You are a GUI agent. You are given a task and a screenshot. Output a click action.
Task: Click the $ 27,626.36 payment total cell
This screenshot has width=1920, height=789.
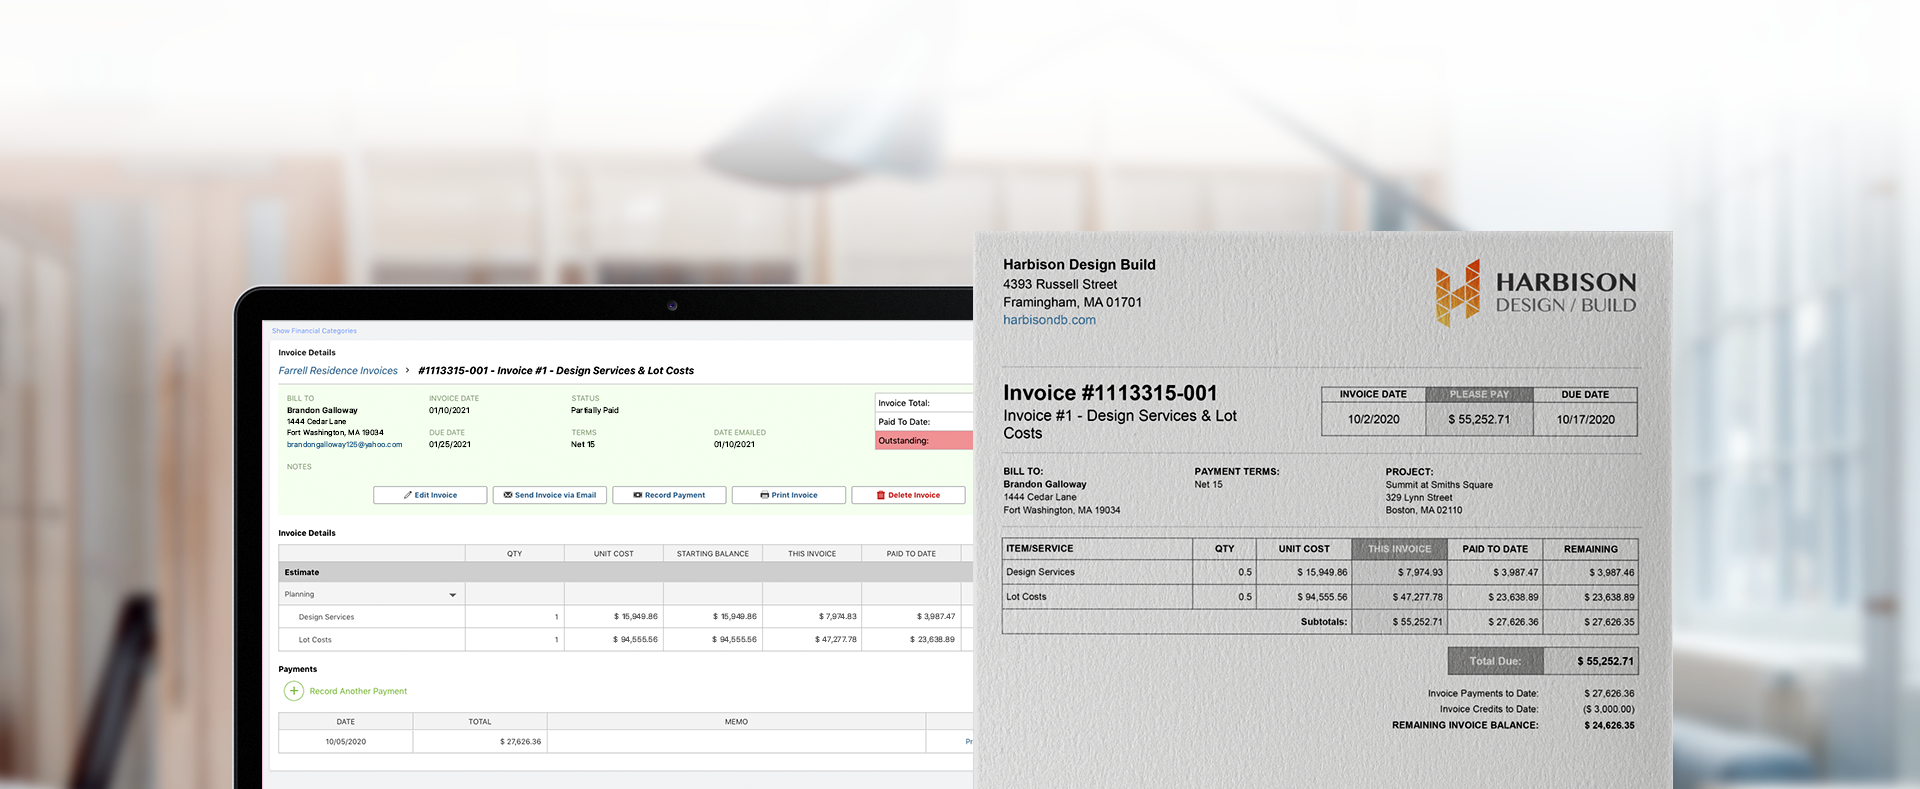tap(480, 742)
